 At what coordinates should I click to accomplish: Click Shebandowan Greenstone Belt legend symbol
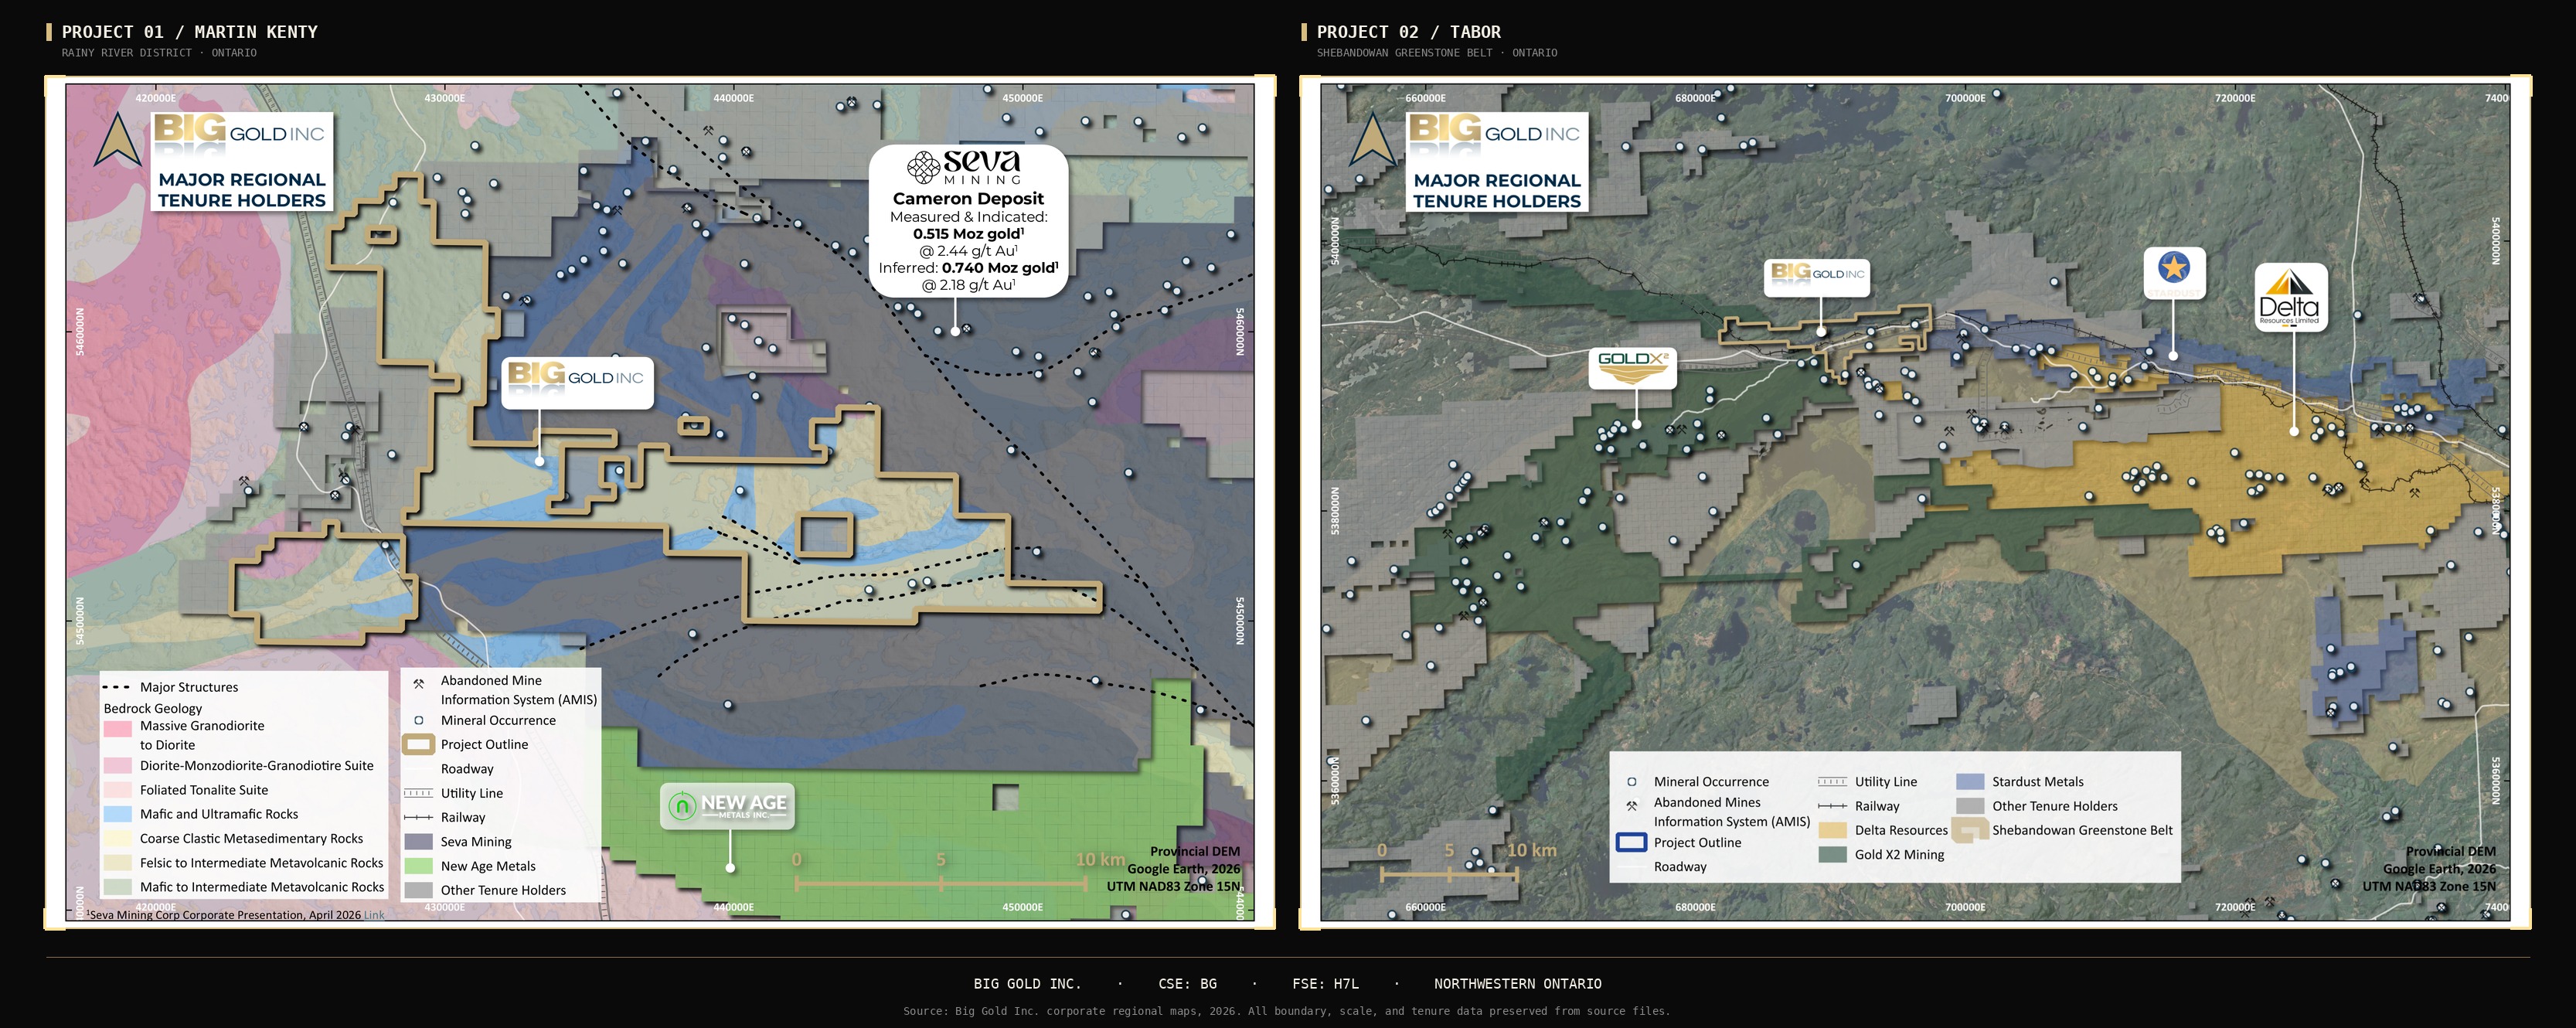(x=1969, y=831)
